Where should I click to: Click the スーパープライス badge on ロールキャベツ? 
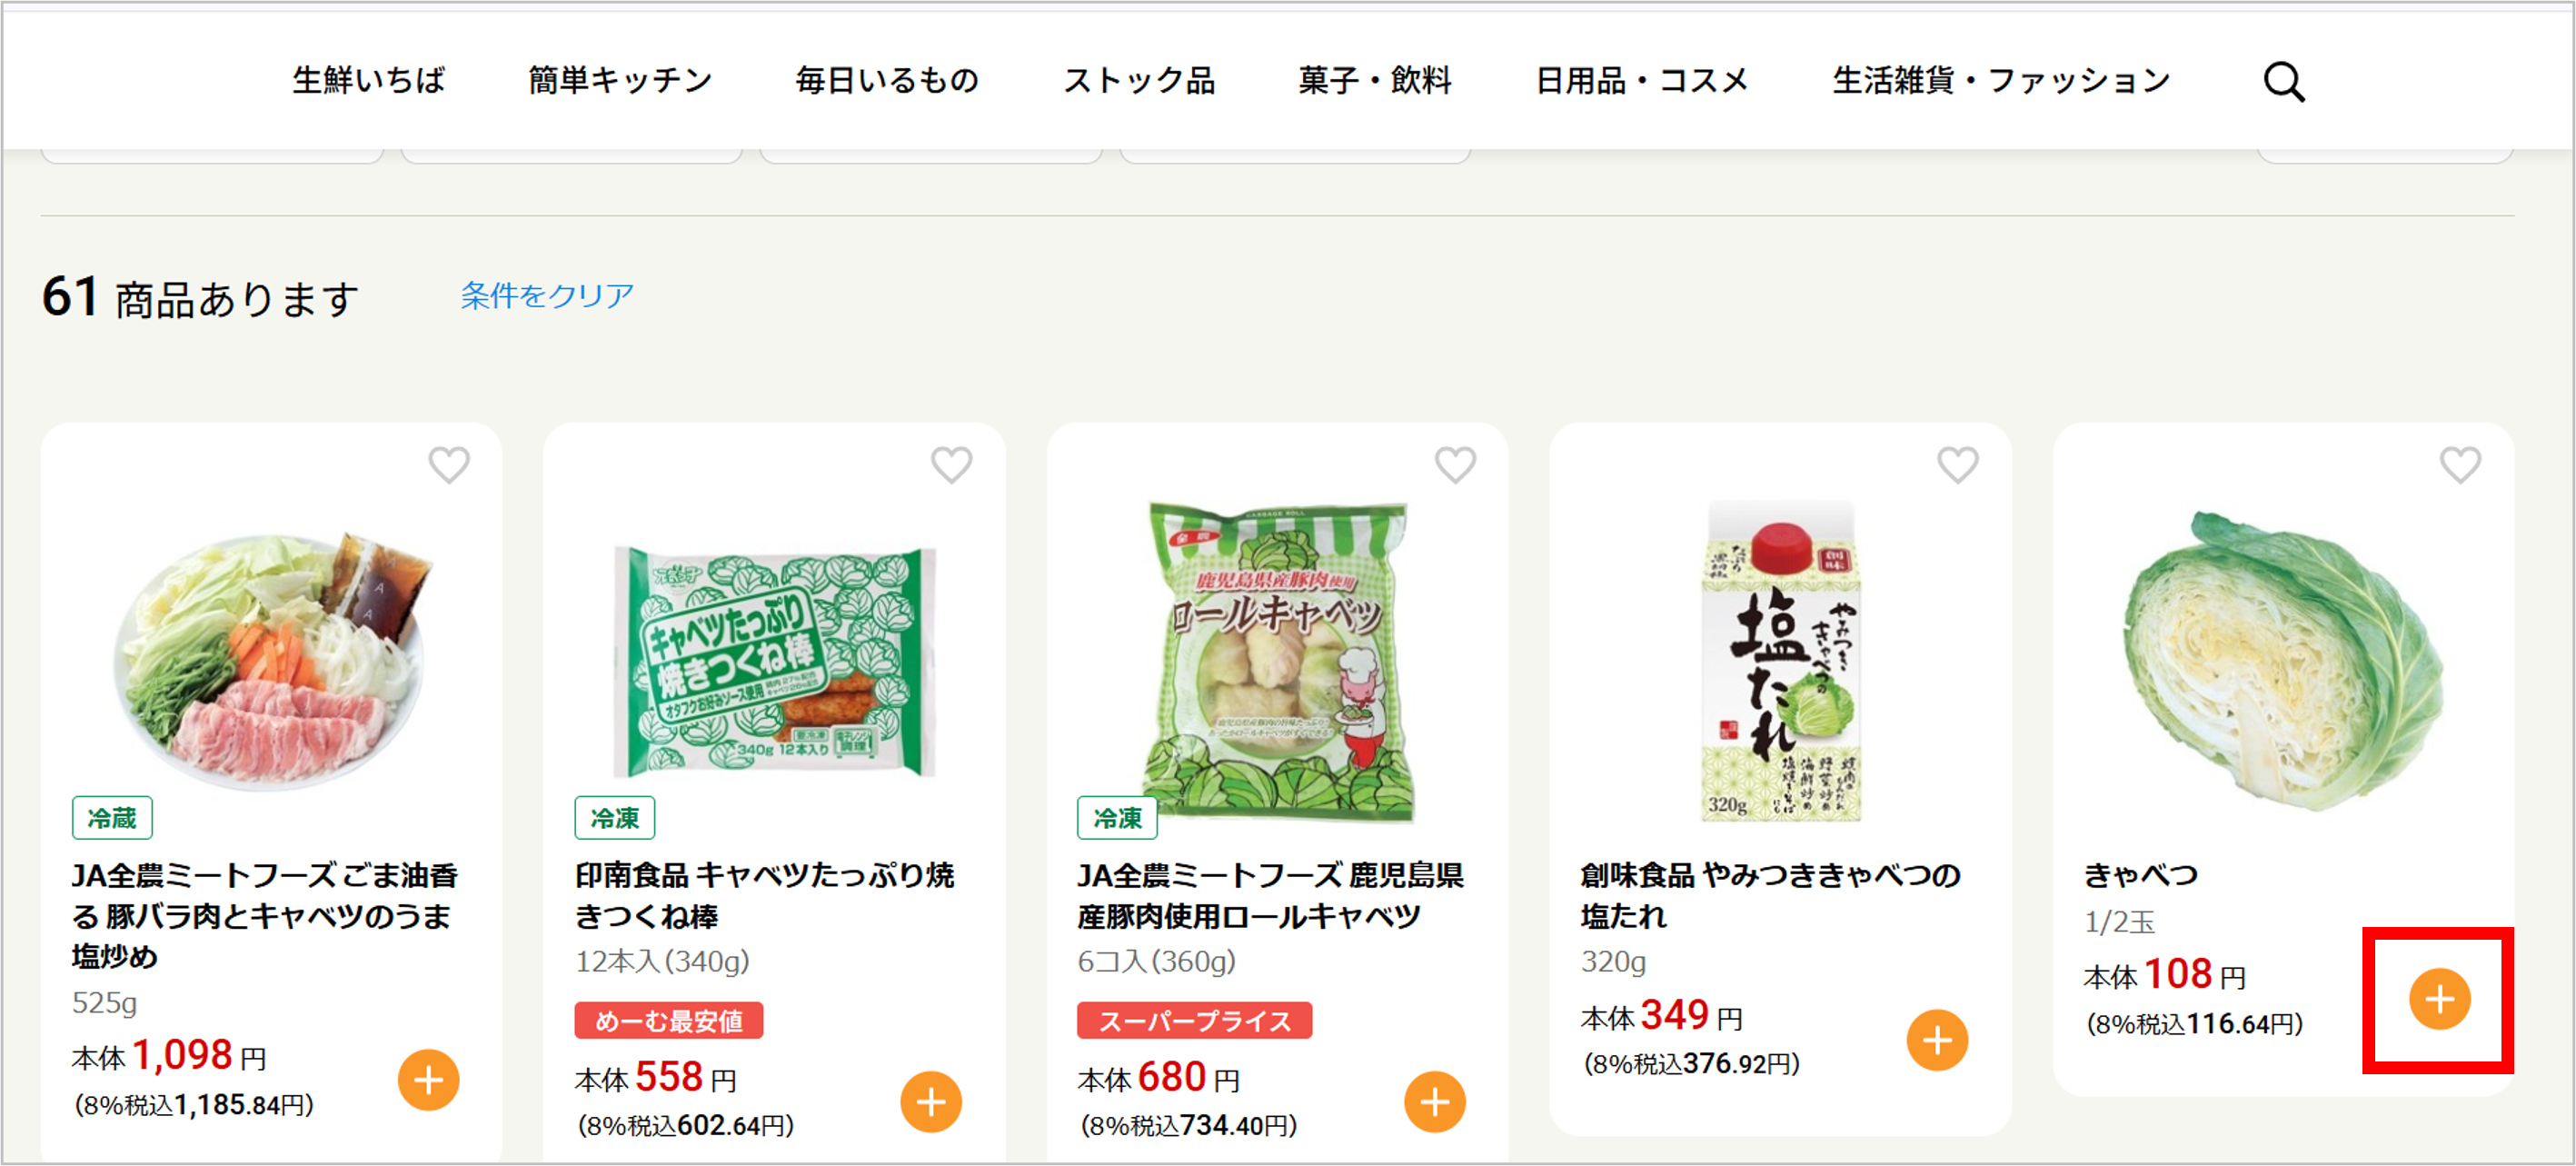click(x=1193, y=1021)
